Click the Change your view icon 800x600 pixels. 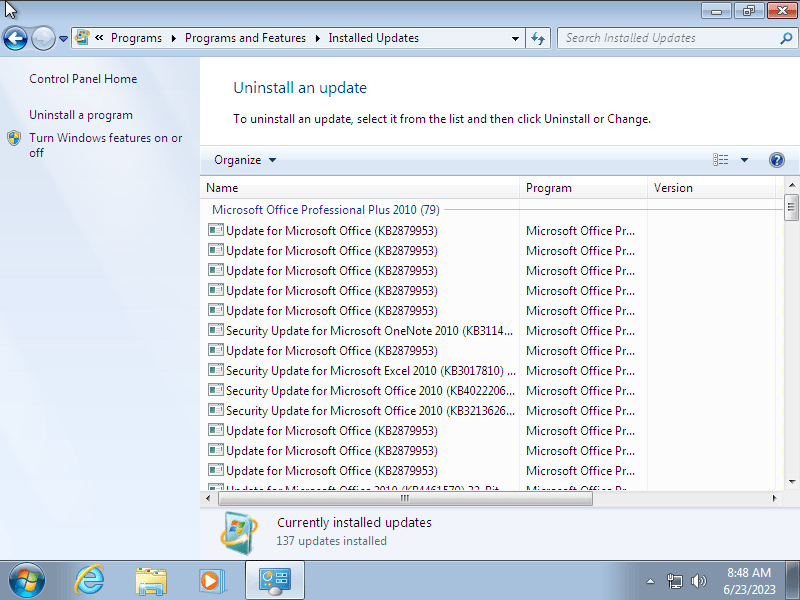point(720,160)
